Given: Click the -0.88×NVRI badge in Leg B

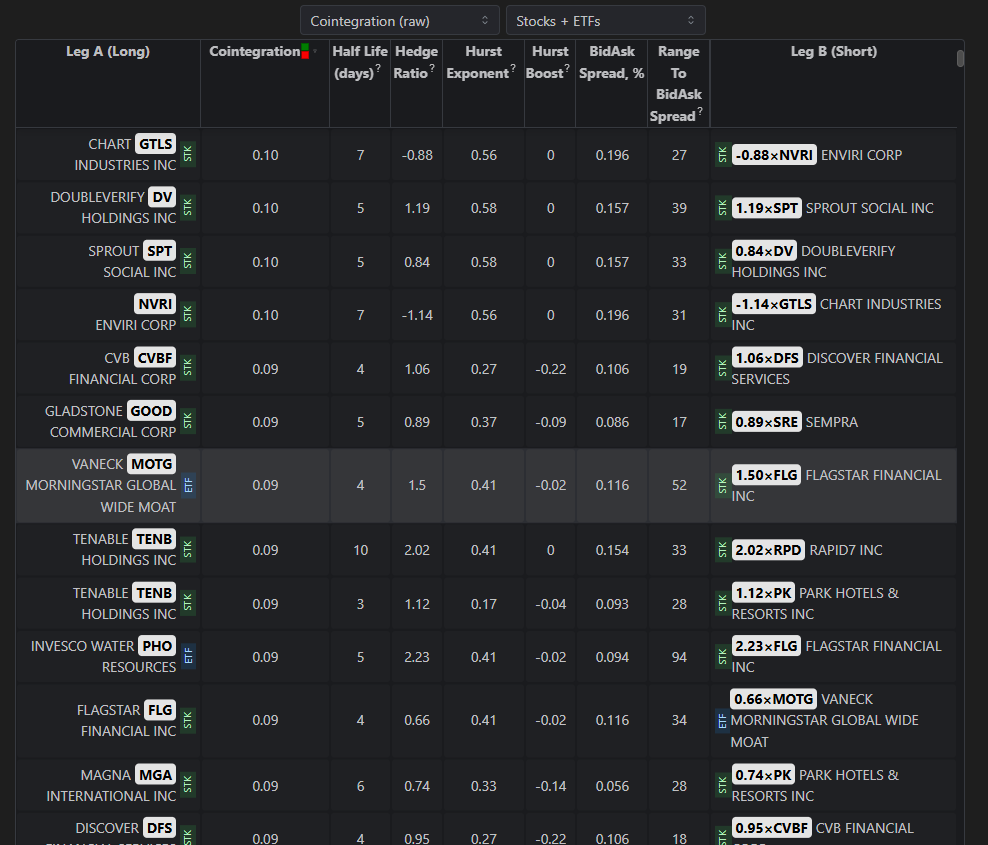Looking at the screenshot, I should [x=774, y=155].
